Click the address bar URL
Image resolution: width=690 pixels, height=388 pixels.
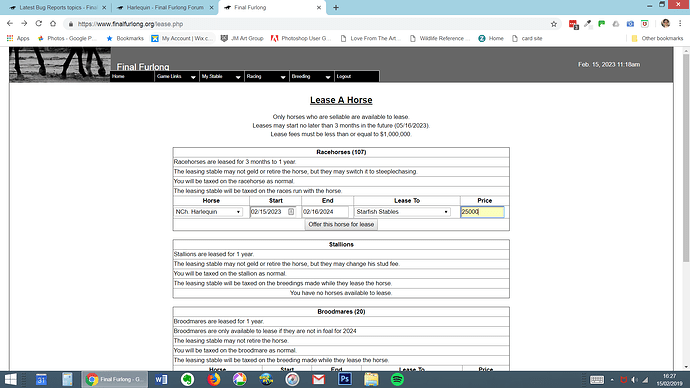130,24
